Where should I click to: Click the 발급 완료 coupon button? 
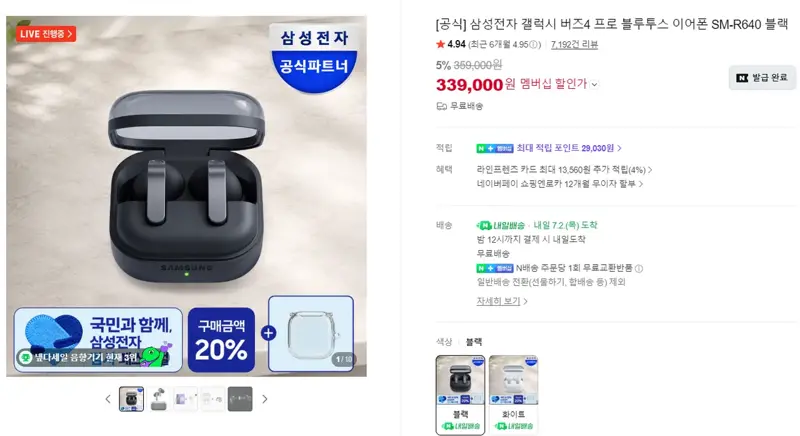(x=762, y=78)
